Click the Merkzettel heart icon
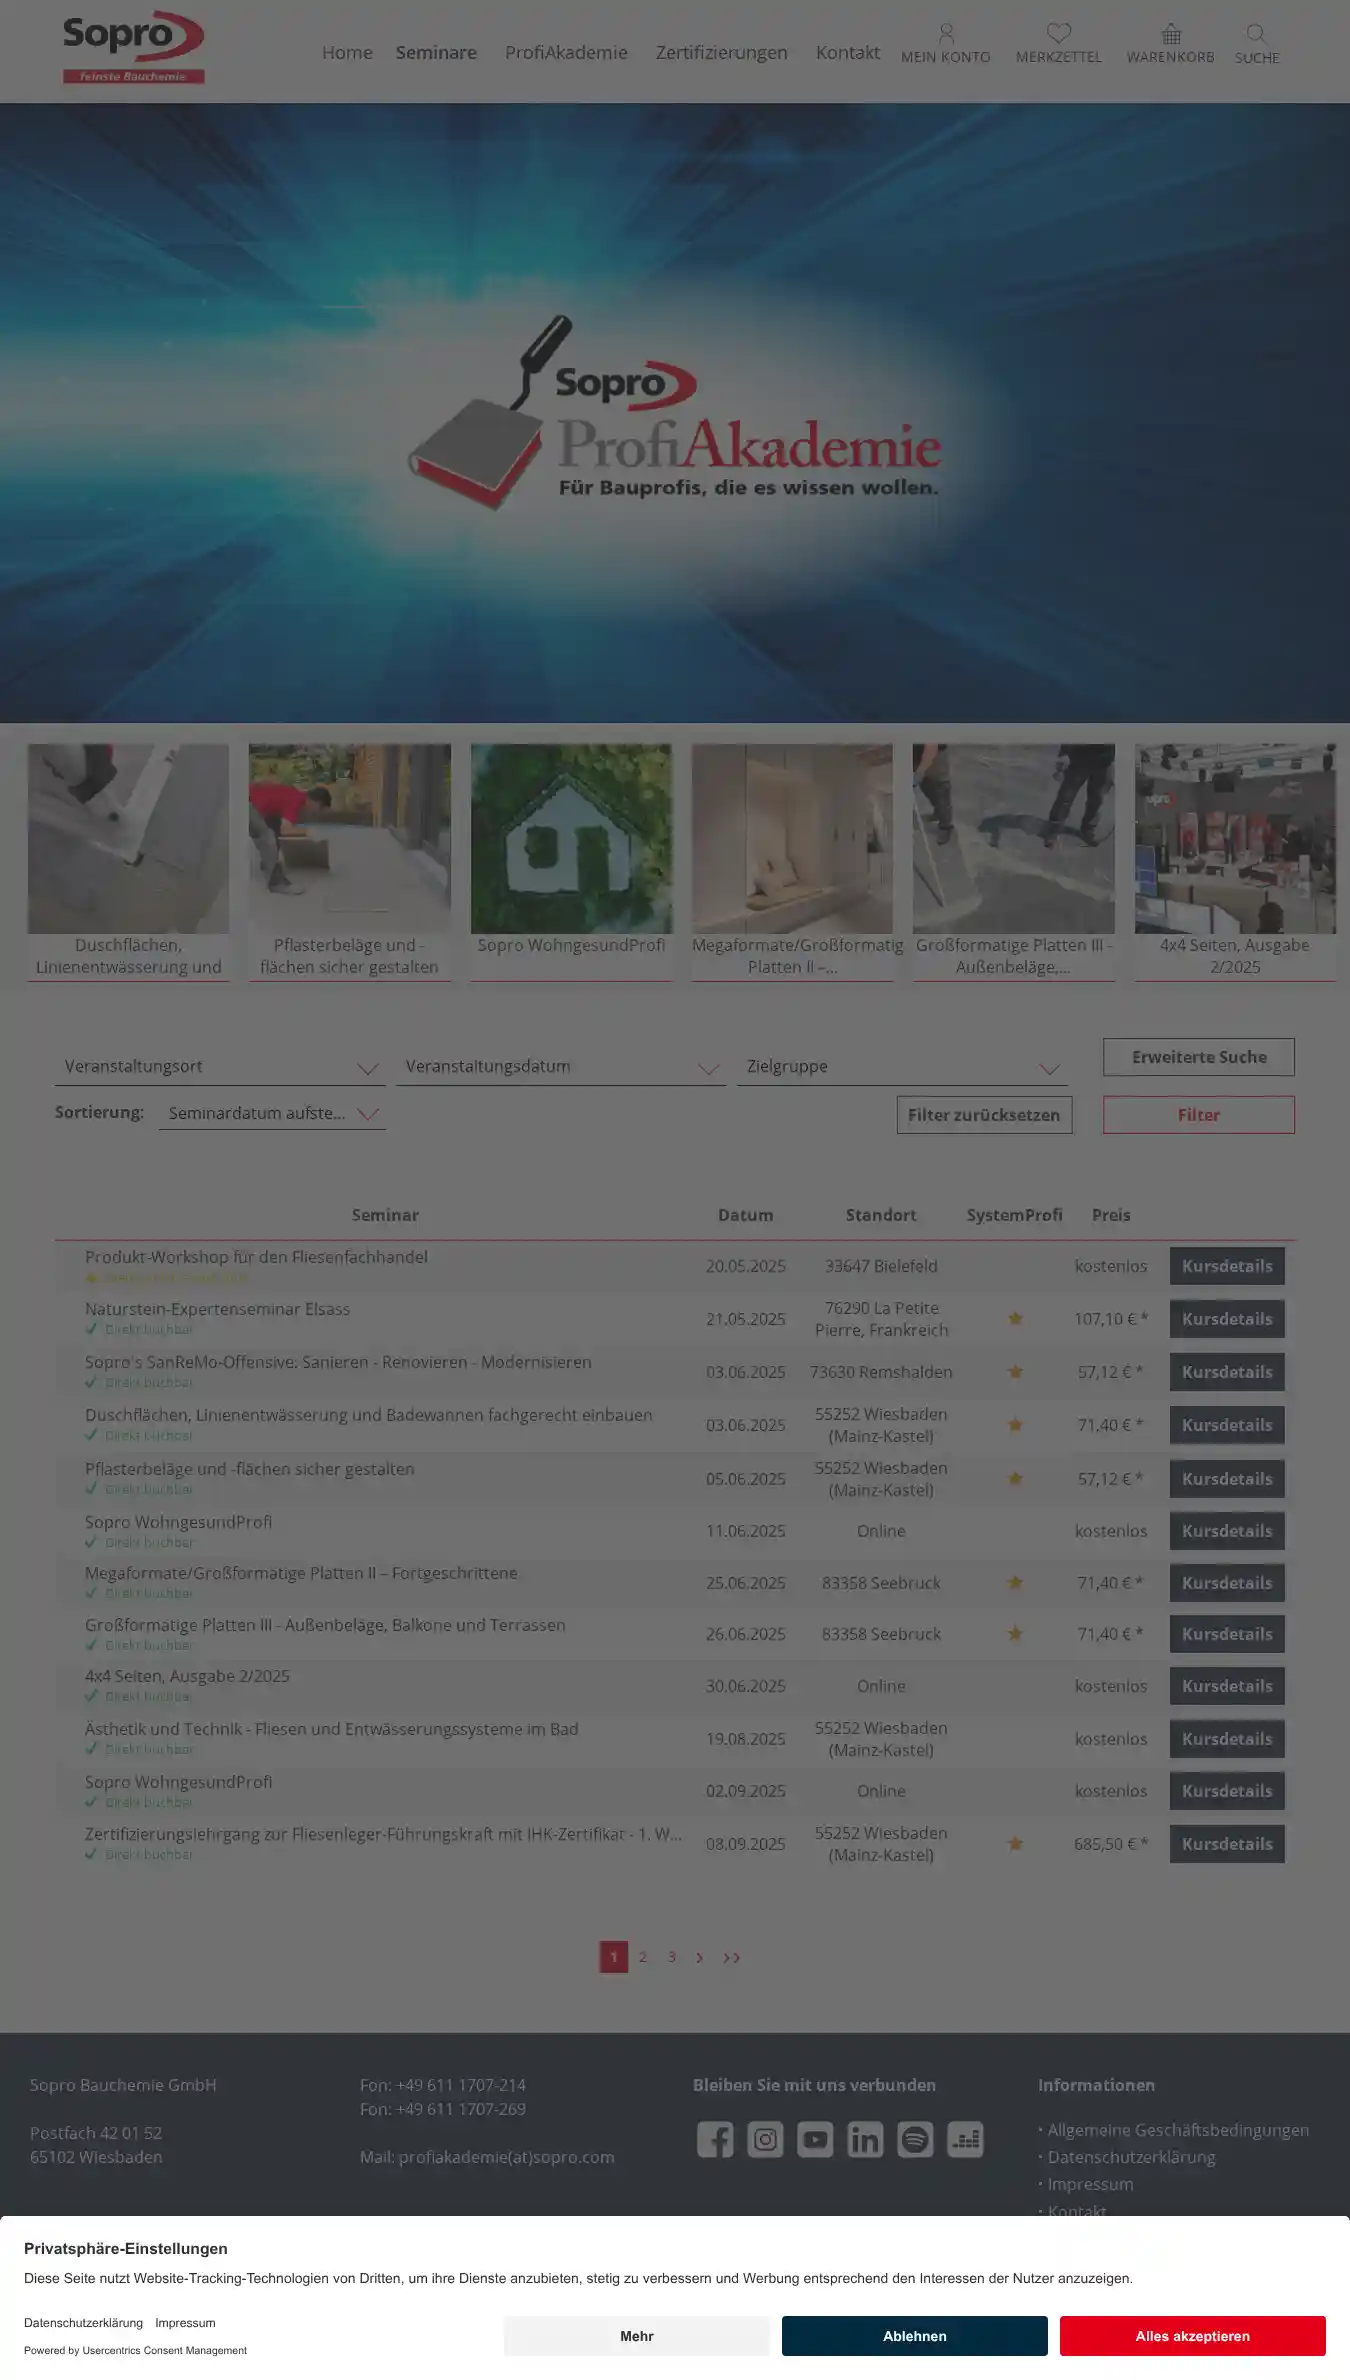 tap(1058, 35)
